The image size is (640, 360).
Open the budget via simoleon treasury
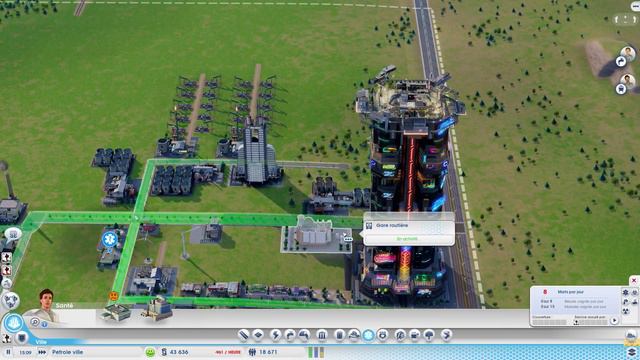(x=175, y=352)
